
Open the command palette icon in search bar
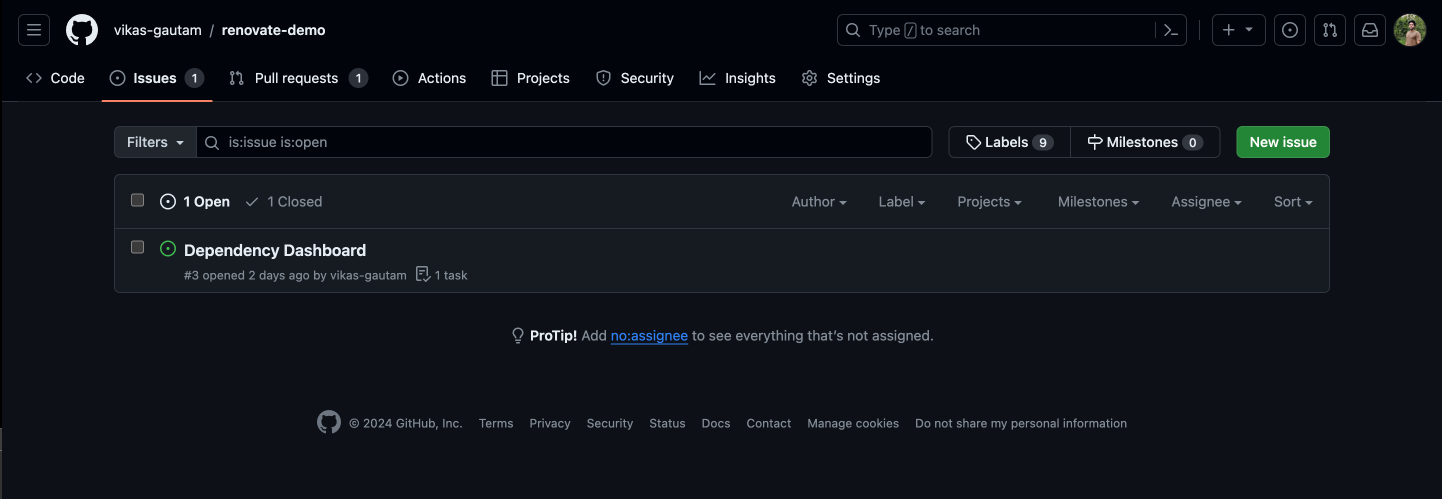pyautogui.click(x=1171, y=30)
